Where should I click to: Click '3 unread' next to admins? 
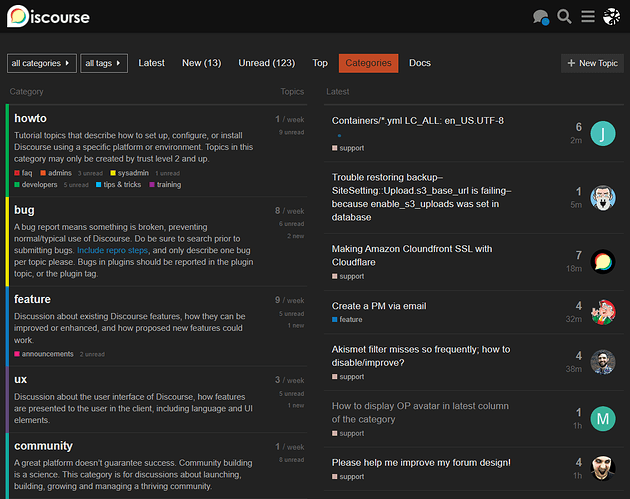[x=90, y=174]
